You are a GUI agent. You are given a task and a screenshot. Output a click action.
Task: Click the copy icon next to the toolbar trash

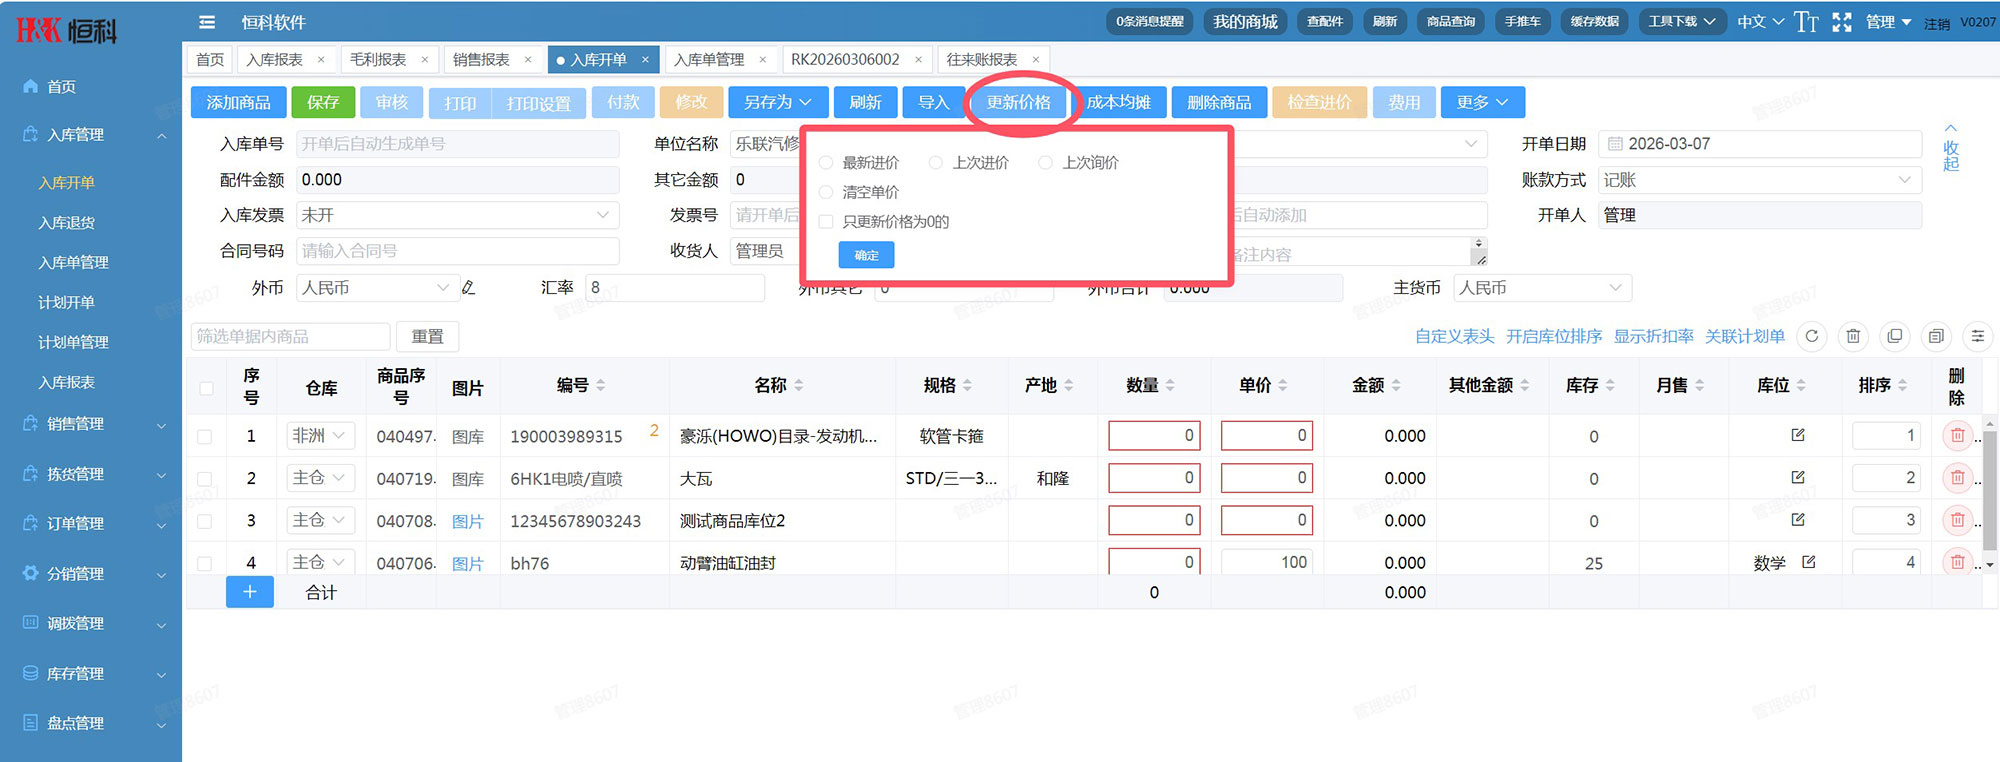tap(1895, 336)
